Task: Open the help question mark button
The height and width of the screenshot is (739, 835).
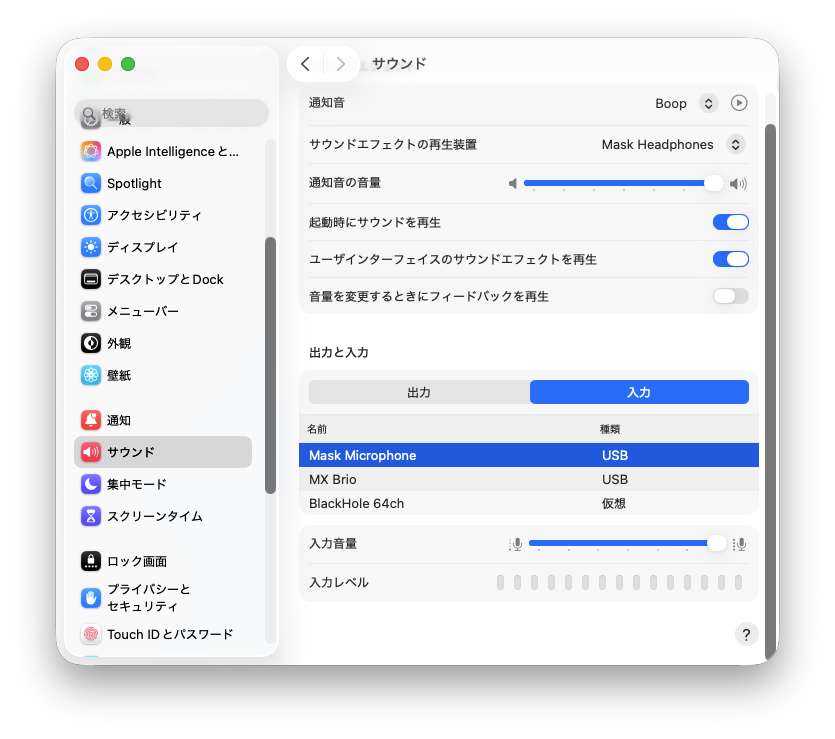Action: pyautogui.click(x=746, y=634)
